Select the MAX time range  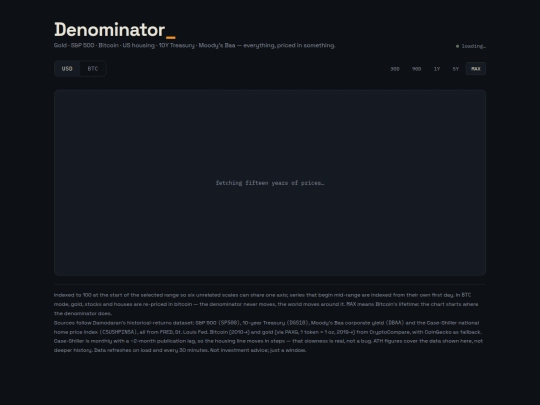tap(476, 69)
